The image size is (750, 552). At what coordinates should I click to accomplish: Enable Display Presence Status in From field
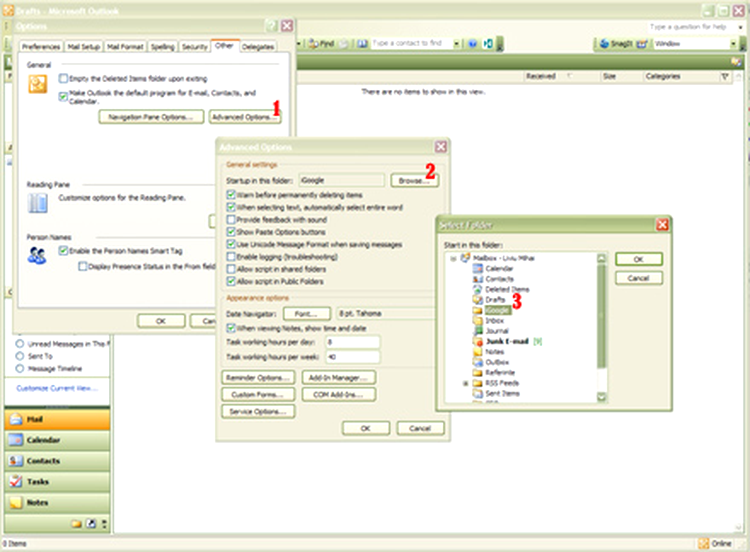(83, 266)
